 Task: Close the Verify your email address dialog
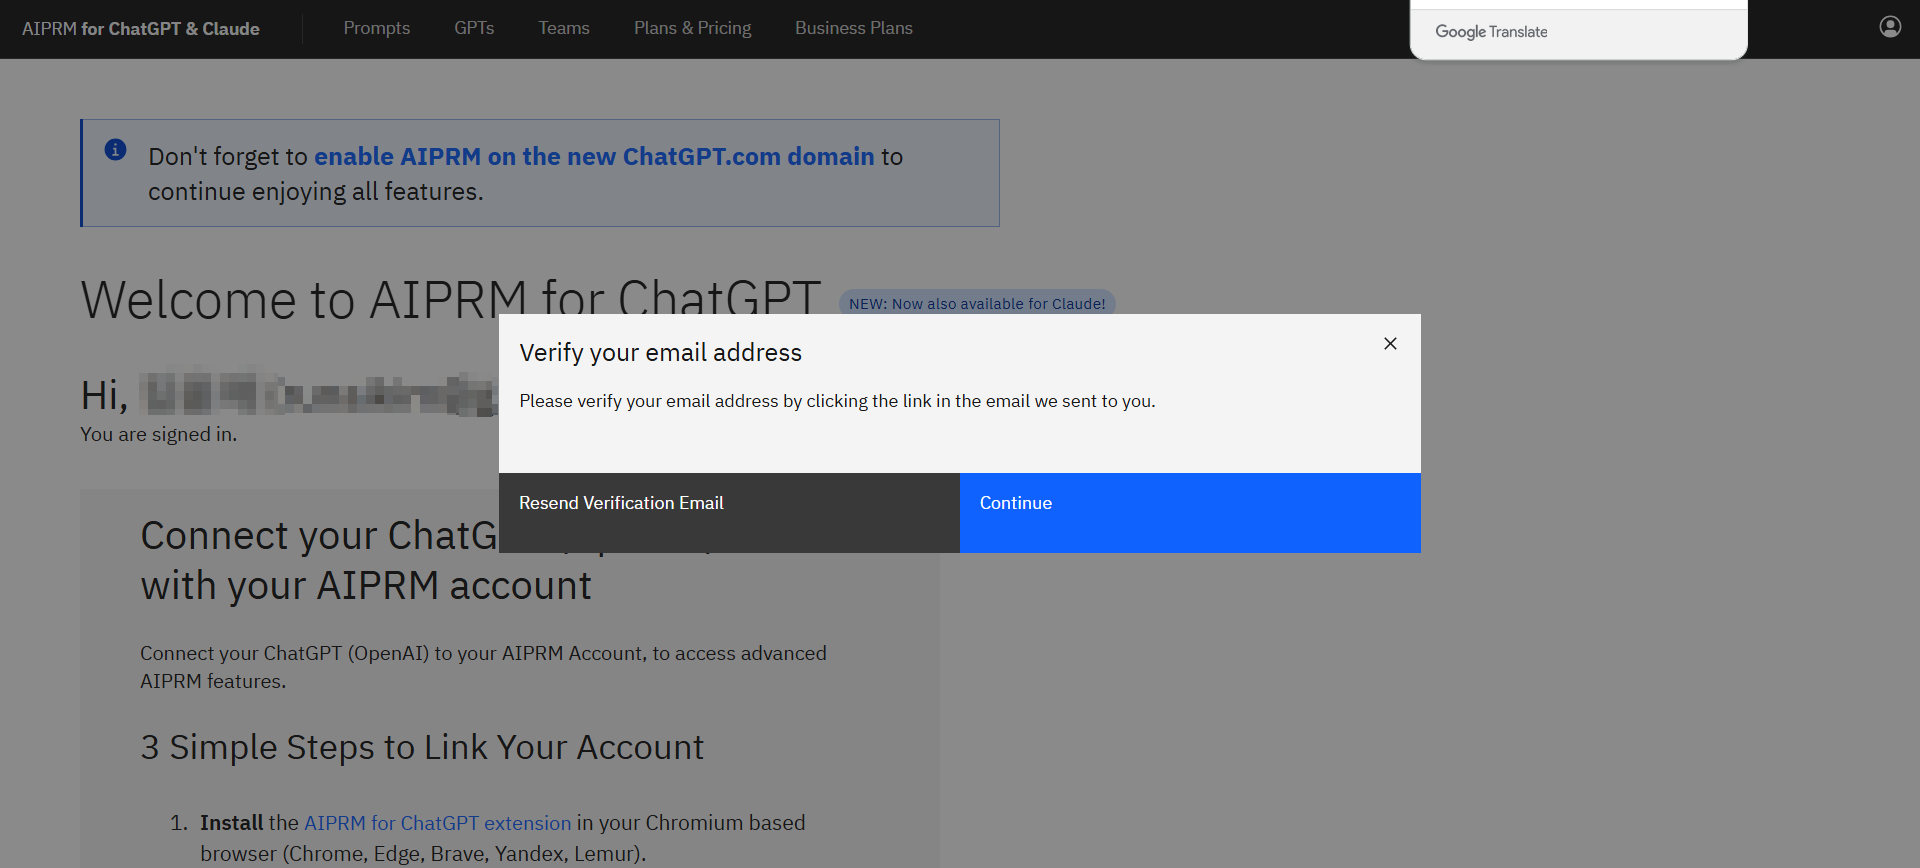pyautogui.click(x=1390, y=344)
